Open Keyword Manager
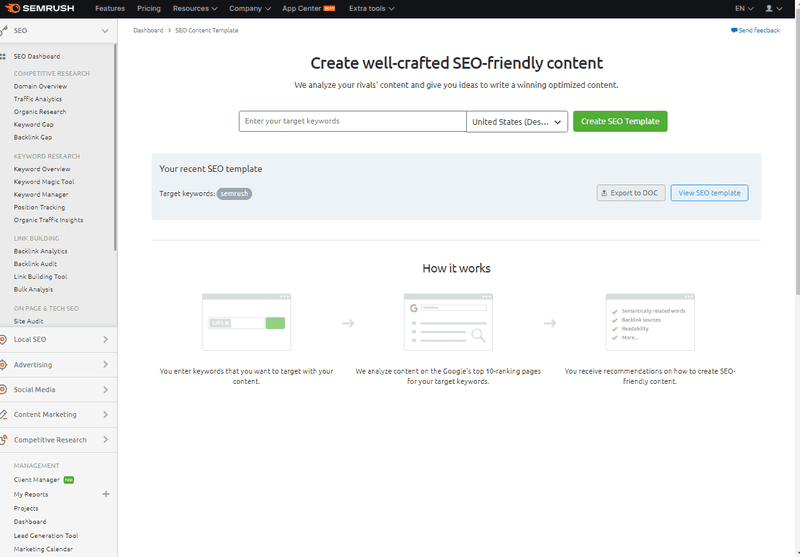Screen dimensions: 800x557 [41, 194]
